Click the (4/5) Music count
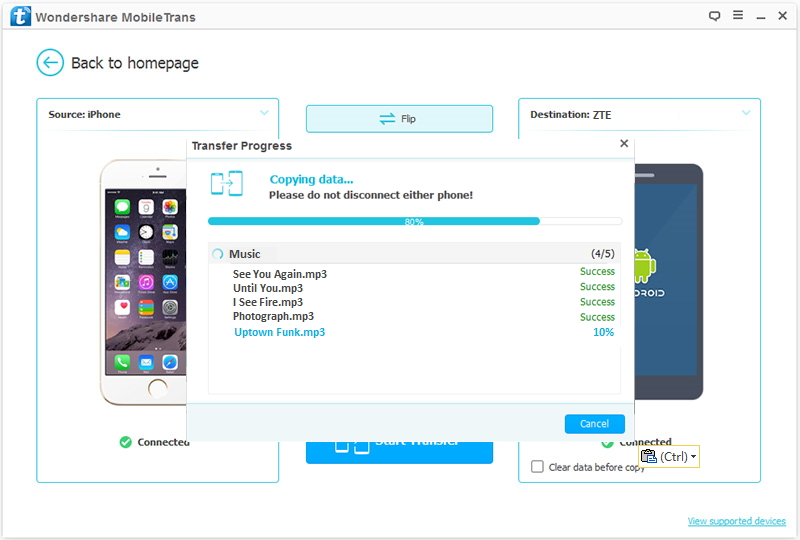Screen dimensions: 800x540 point(603,254)
